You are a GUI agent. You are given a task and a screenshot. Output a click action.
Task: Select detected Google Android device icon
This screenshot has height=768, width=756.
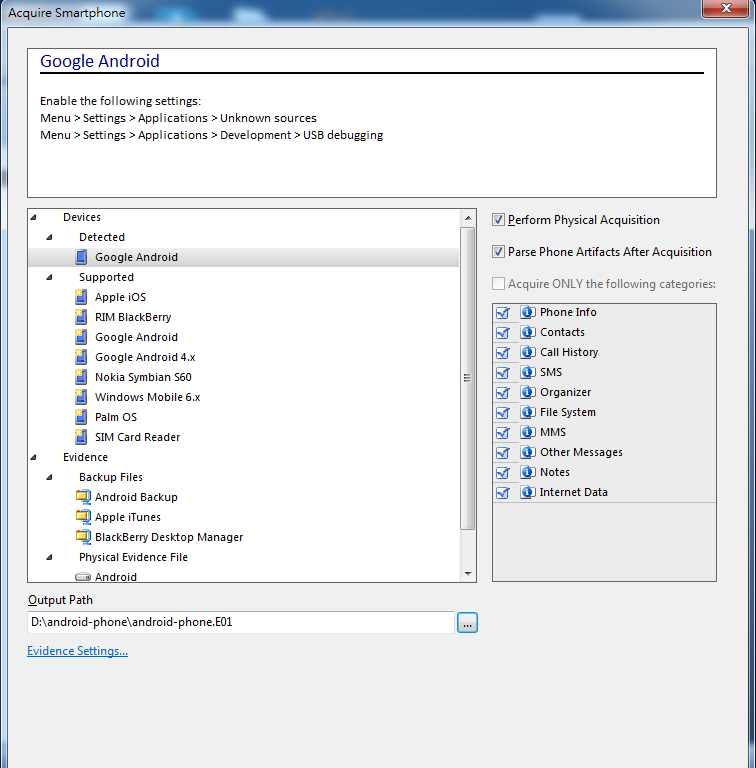tap(81, 257)
